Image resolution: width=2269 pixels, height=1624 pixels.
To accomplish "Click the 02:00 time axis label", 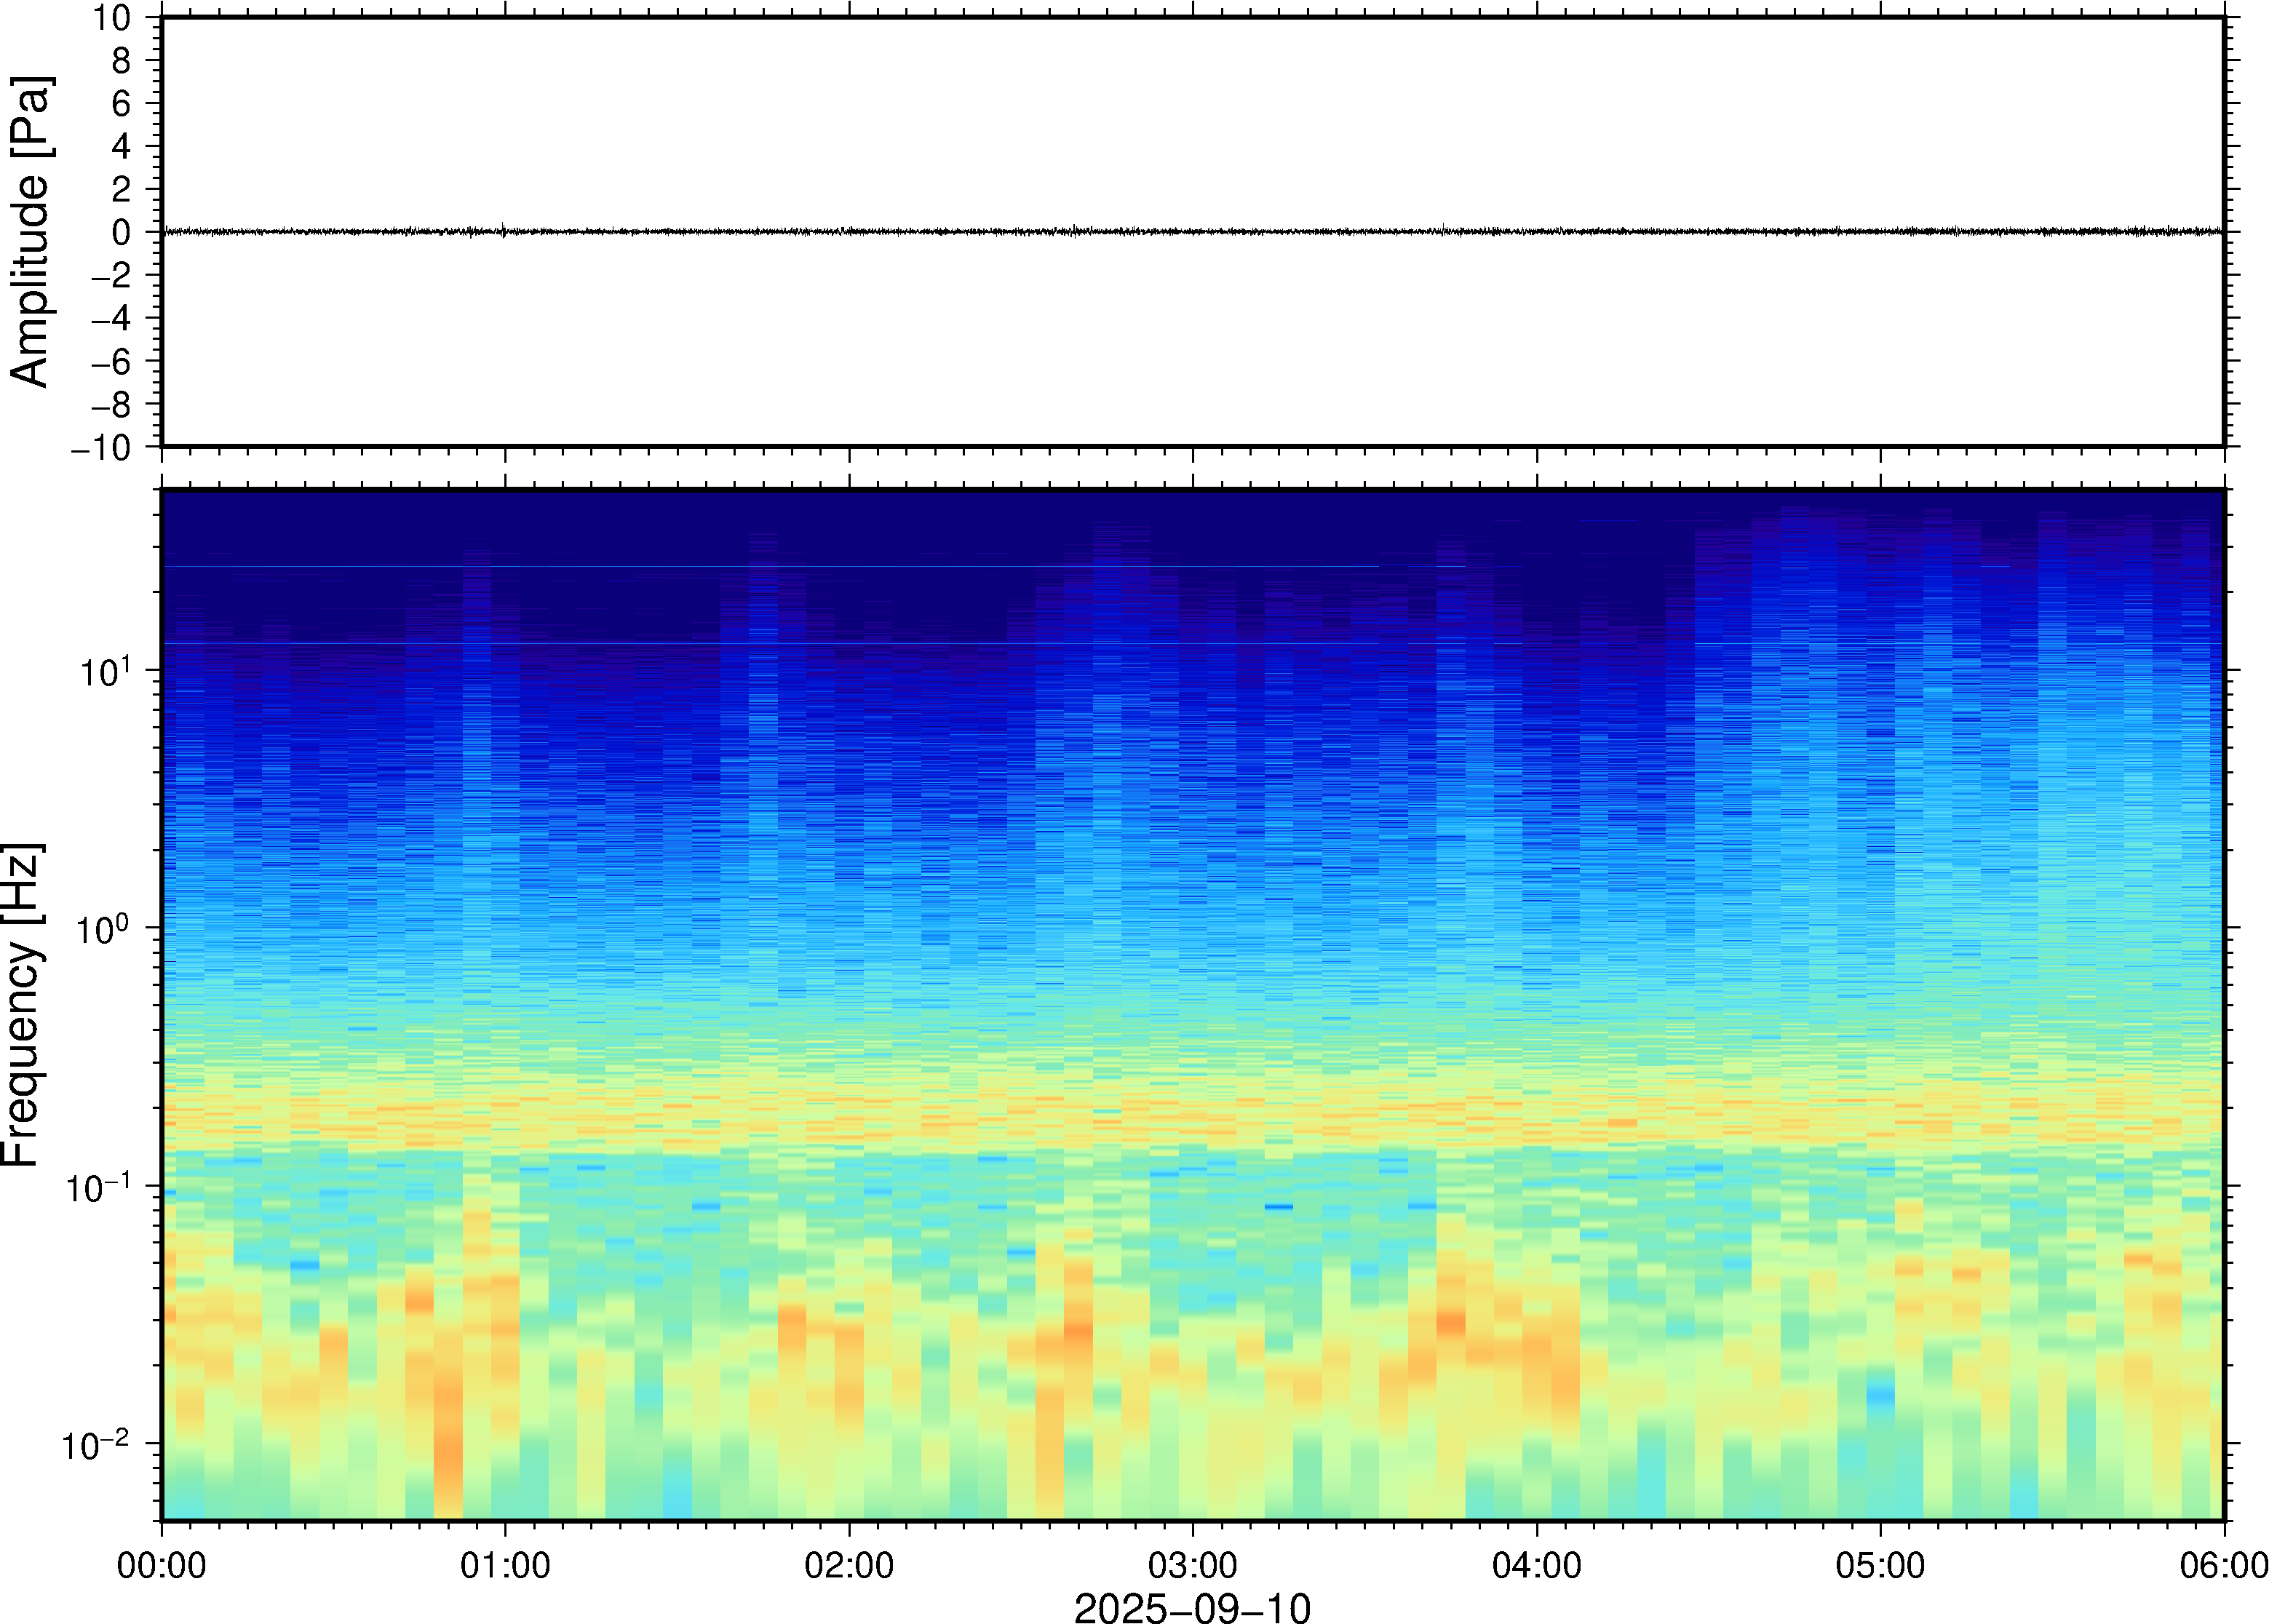I will 849,1566.
